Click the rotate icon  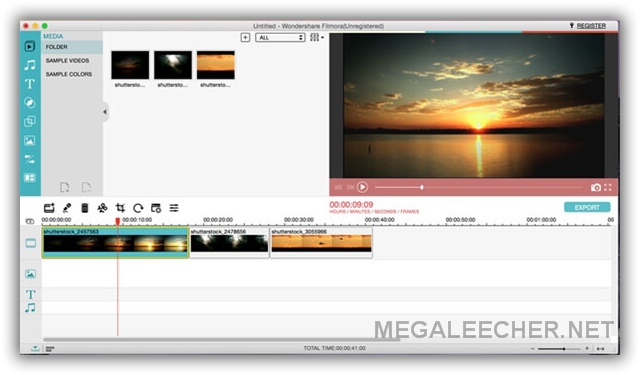138,208
